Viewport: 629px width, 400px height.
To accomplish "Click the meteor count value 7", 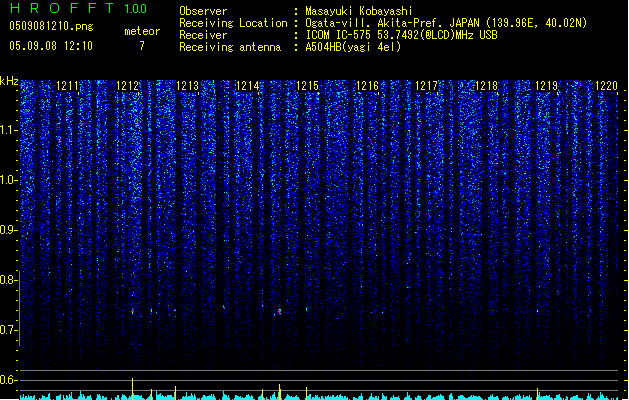I will tap(142, 46).
